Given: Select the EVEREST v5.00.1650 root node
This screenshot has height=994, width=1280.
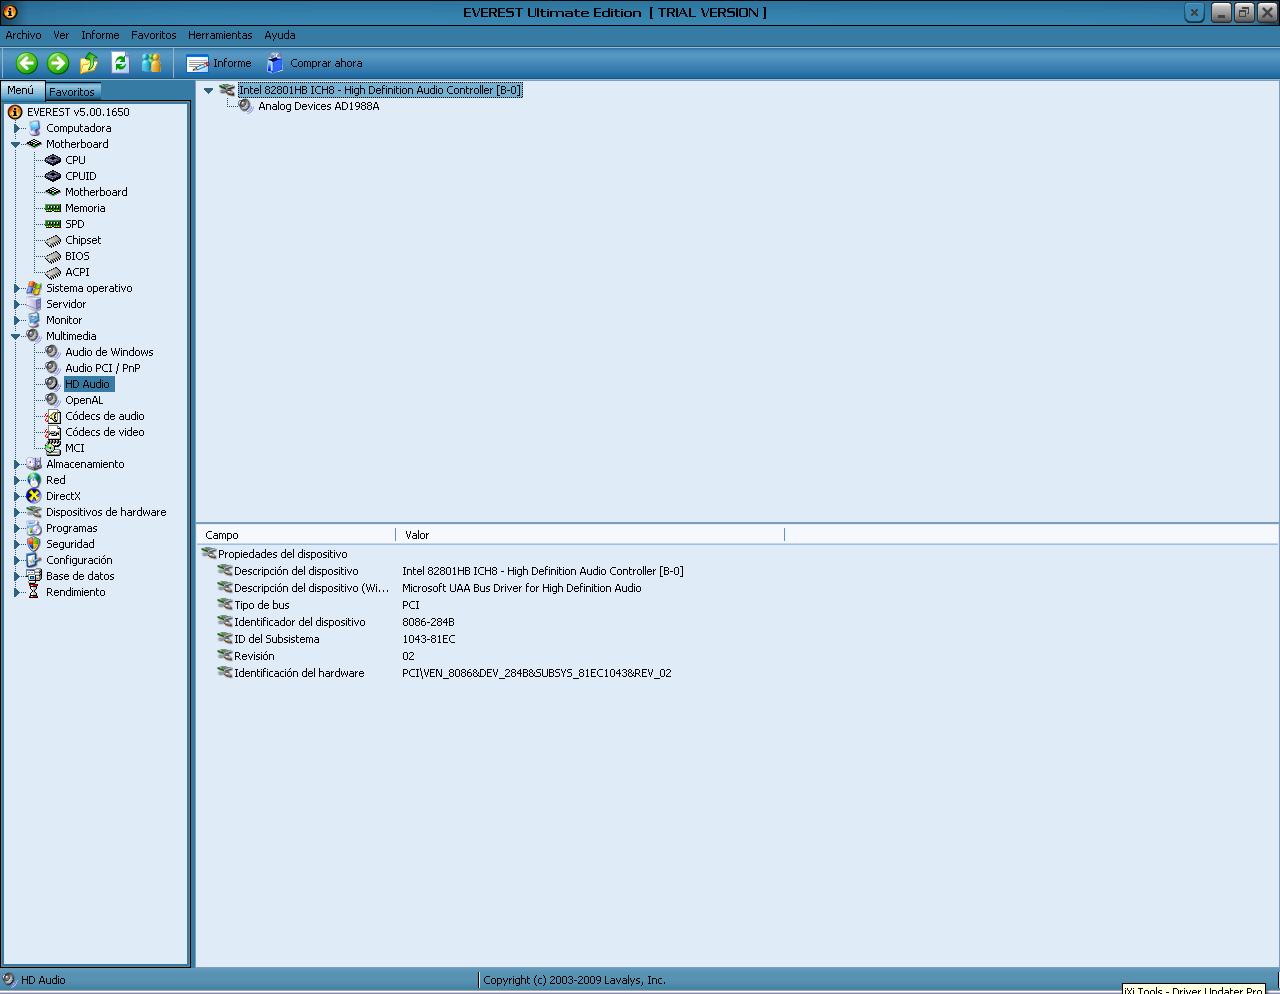Looking at the screenshot, I should [x=78, y=112].
